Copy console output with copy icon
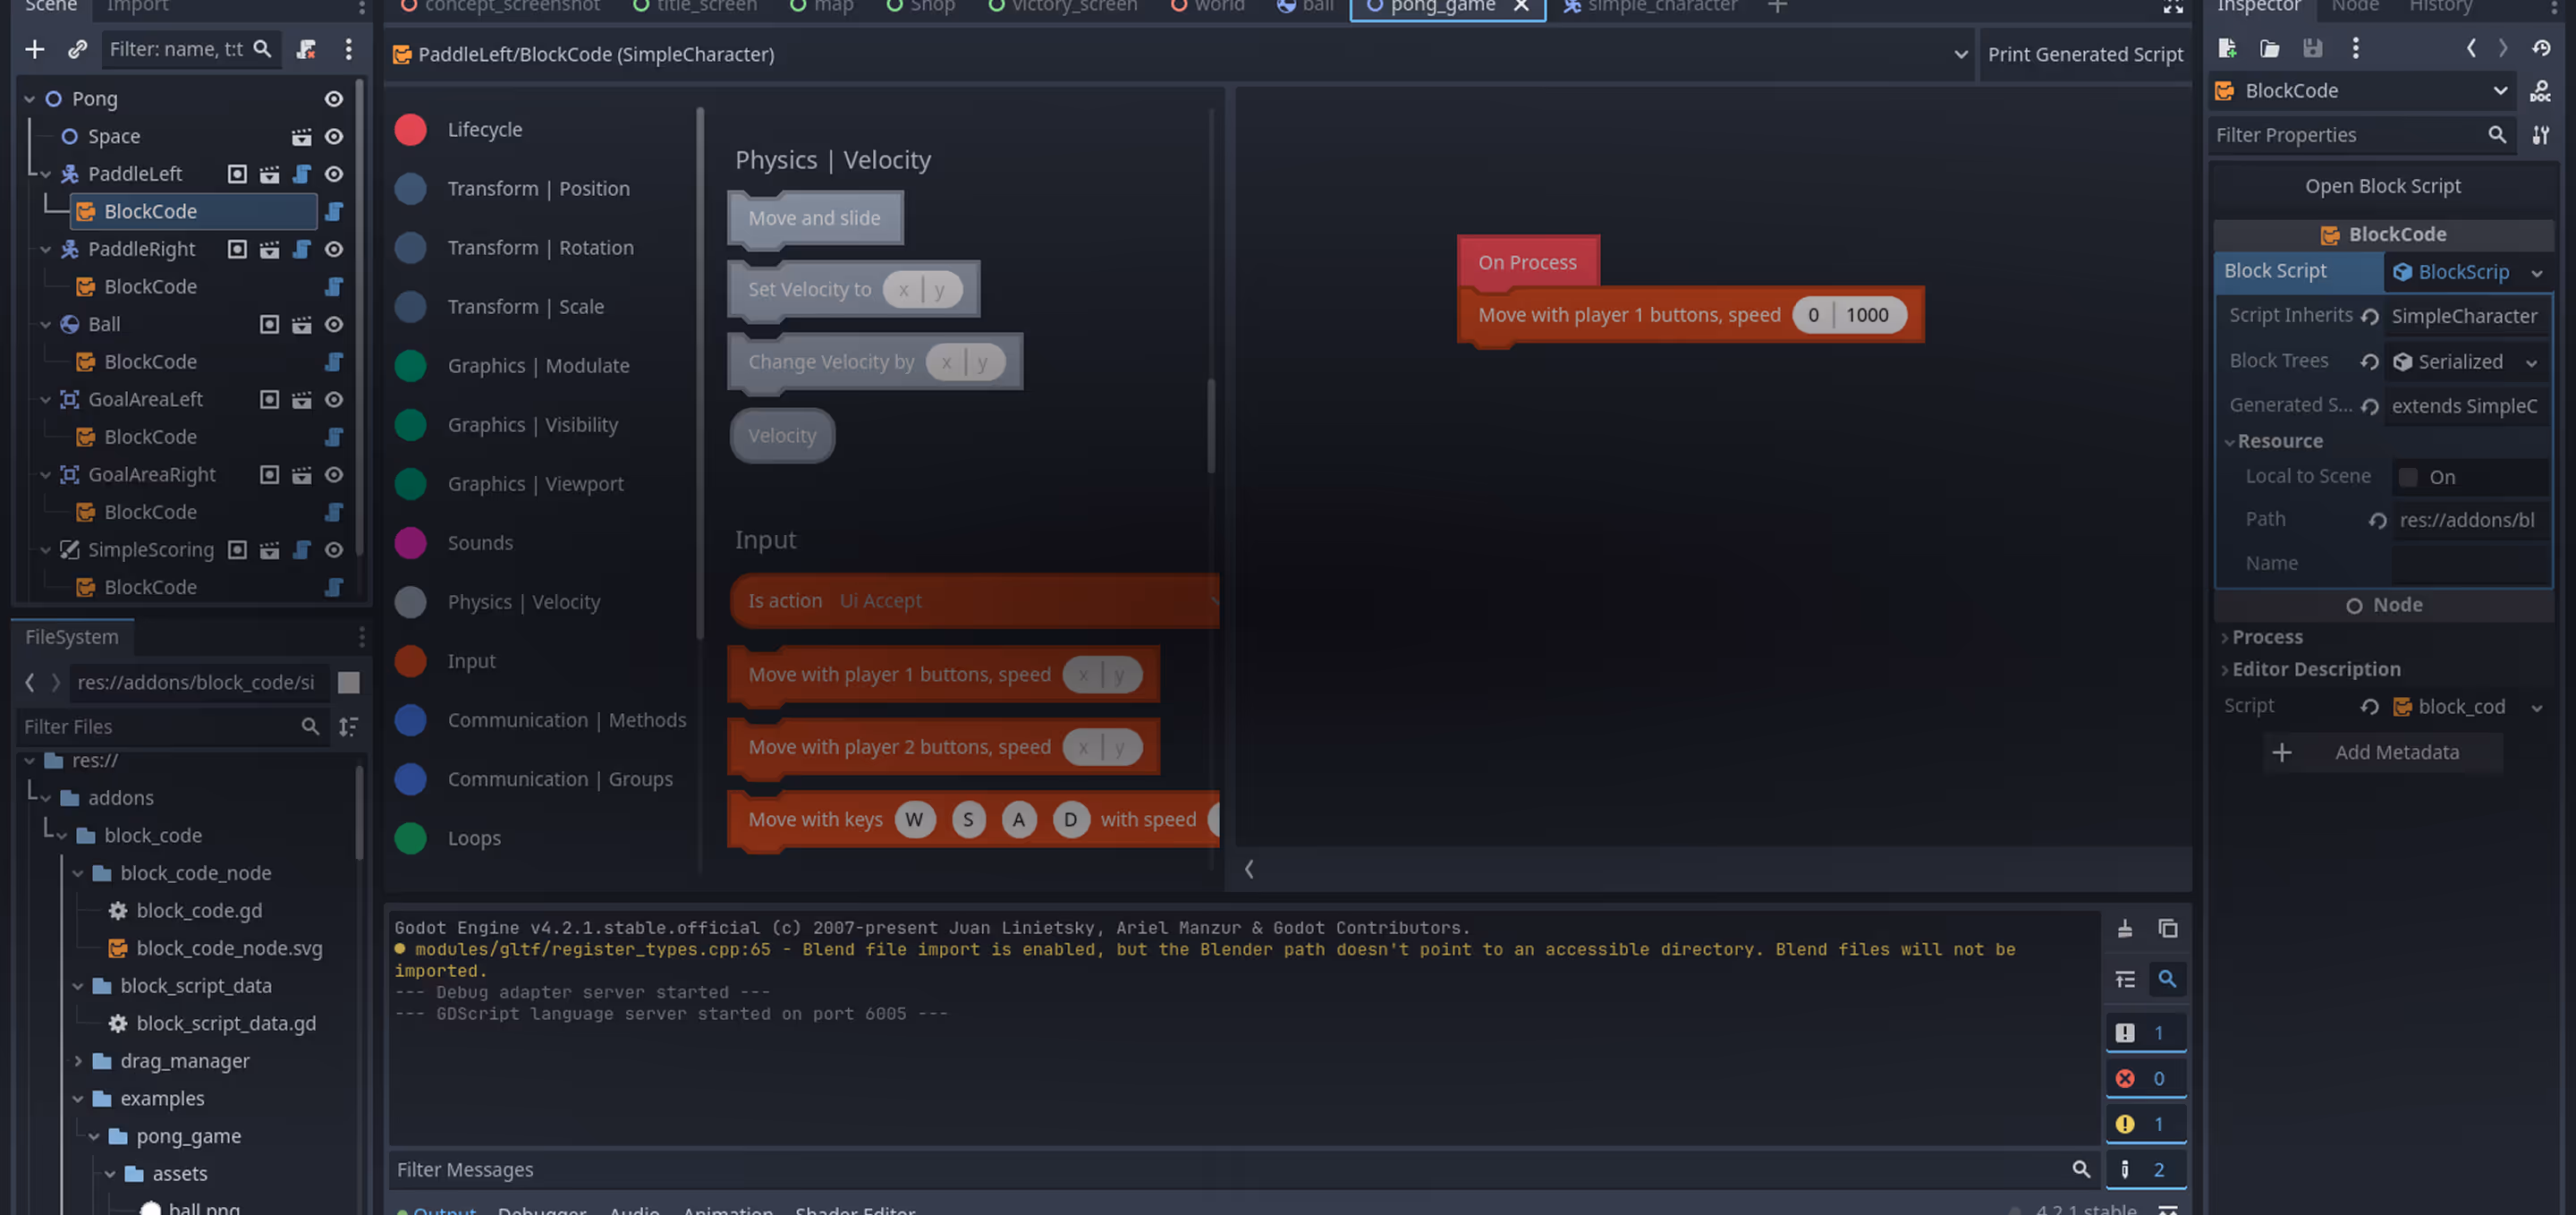2576x1215 pixels. [x=2167, y=929]
